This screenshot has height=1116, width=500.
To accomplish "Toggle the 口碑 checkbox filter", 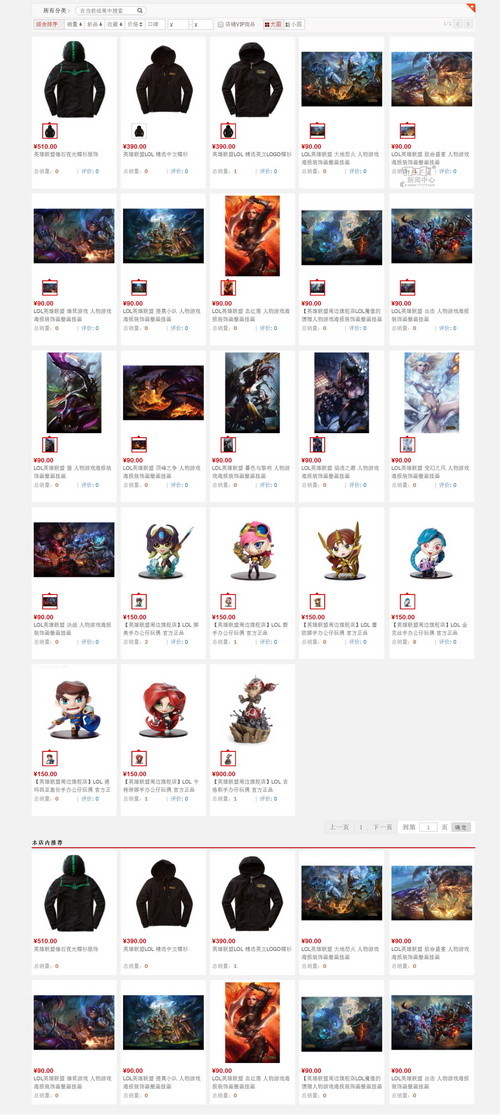I will pyautogui.click(x=155, y=24).
